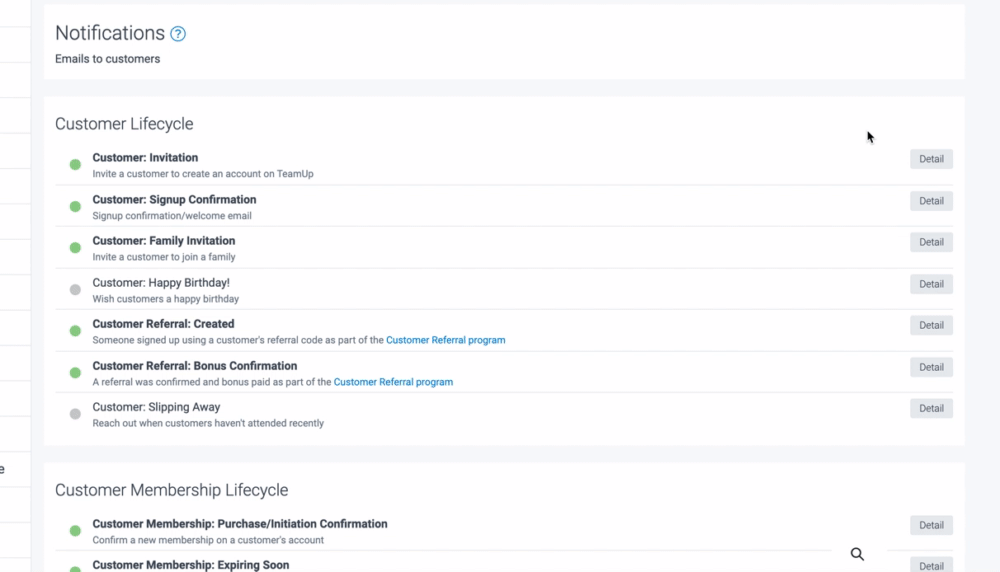
Task: Click gray status dot for Slipping Away
Action: point(75,414)
